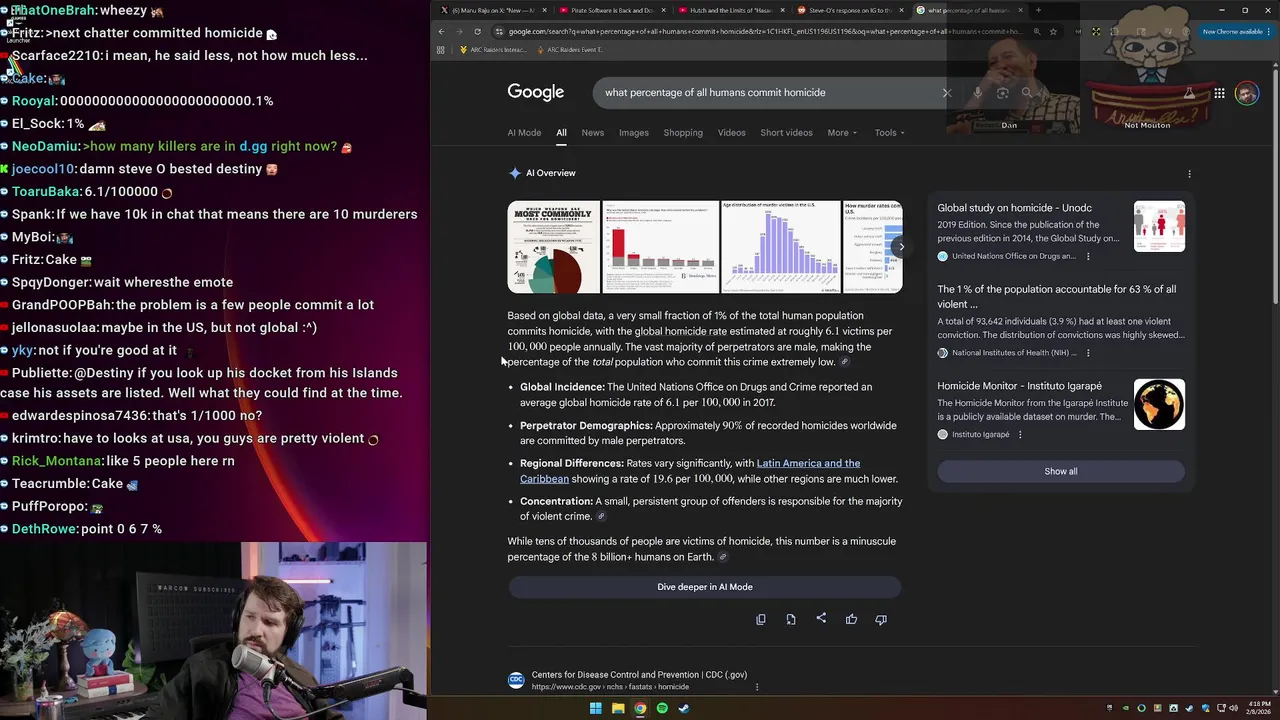Open 'Most Commonly' weapons infographic thumbnail
Screen dimensions: 1280x720
pos(554,247)
